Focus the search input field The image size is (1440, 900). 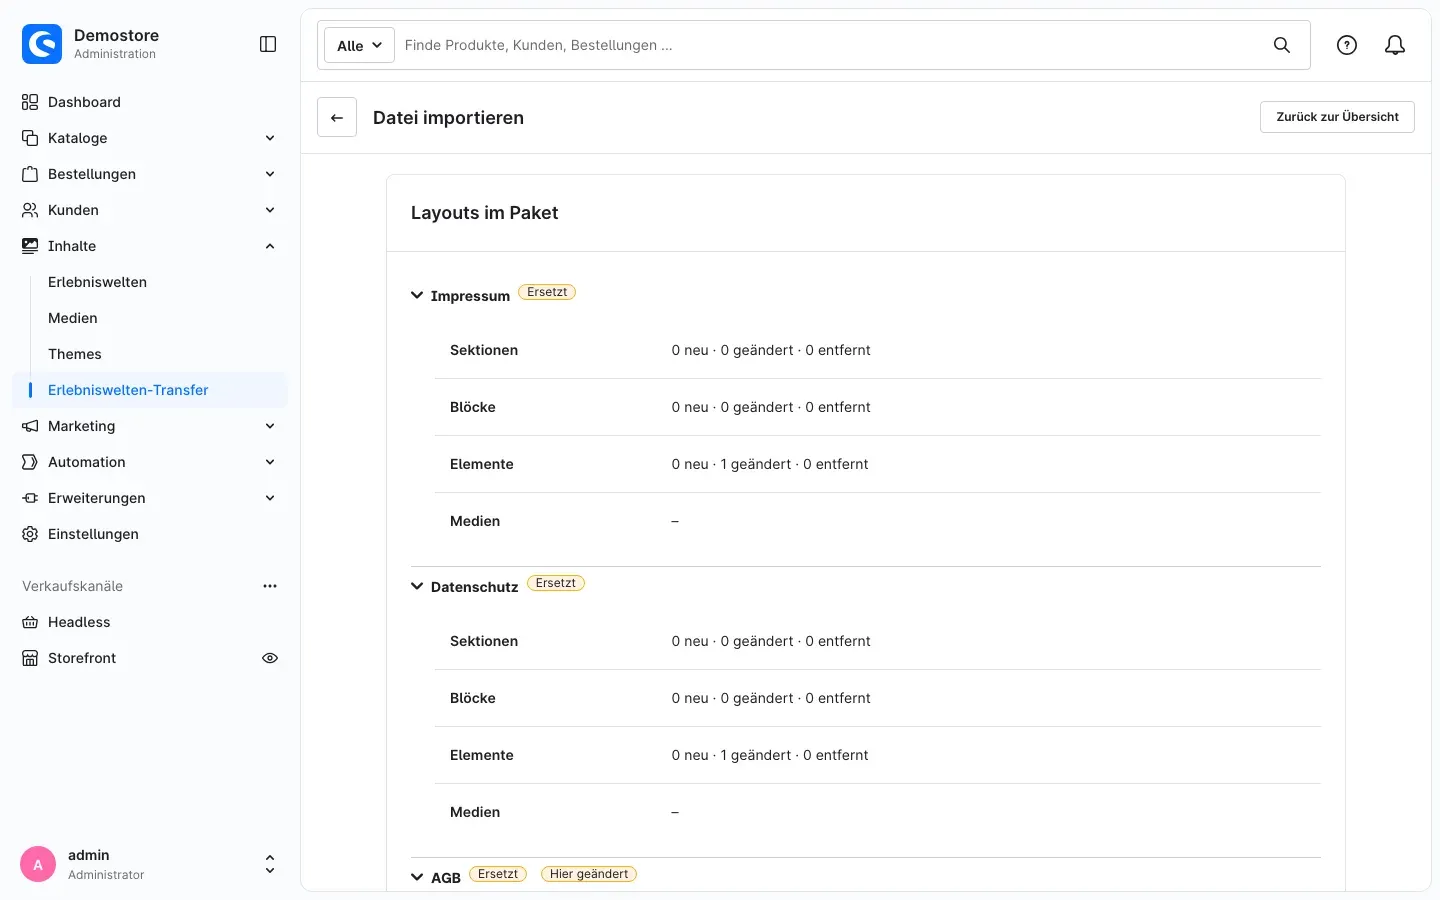(x=830, y=45)
